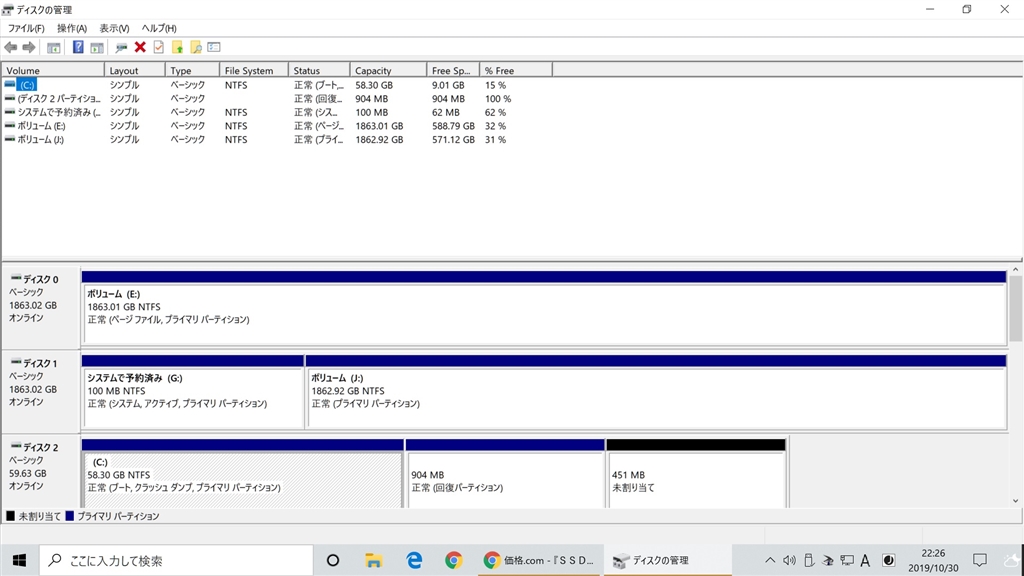1024x576 pixels.
Task: Expand hidden system tray icons chevron
Action: pos(770,560)
